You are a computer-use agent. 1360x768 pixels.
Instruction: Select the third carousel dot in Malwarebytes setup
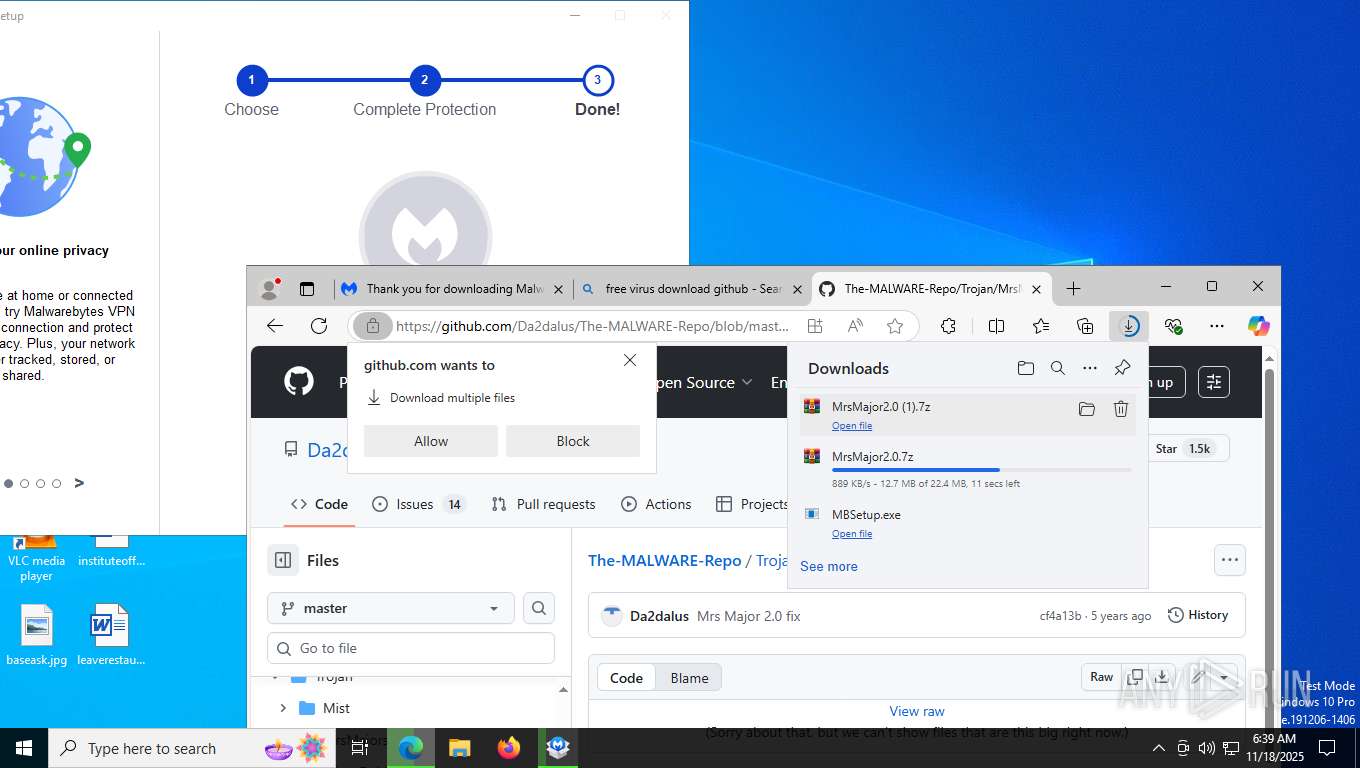click(41, 483)
